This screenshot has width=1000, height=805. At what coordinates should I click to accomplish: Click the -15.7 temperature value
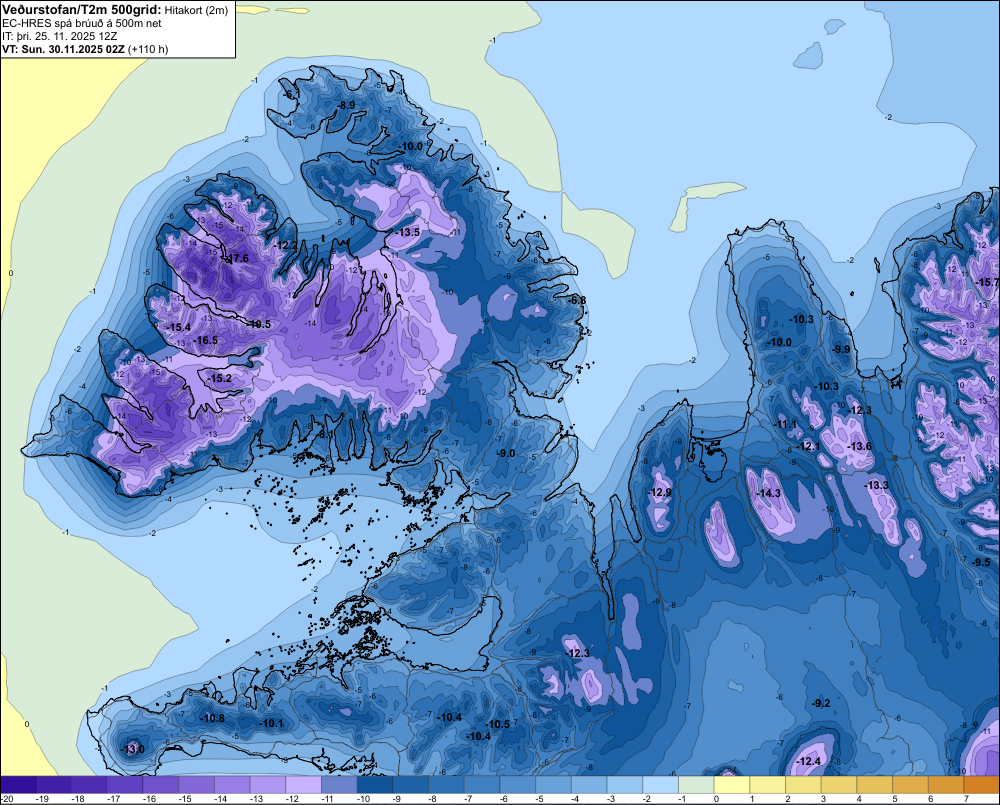(x=989, y=282)
